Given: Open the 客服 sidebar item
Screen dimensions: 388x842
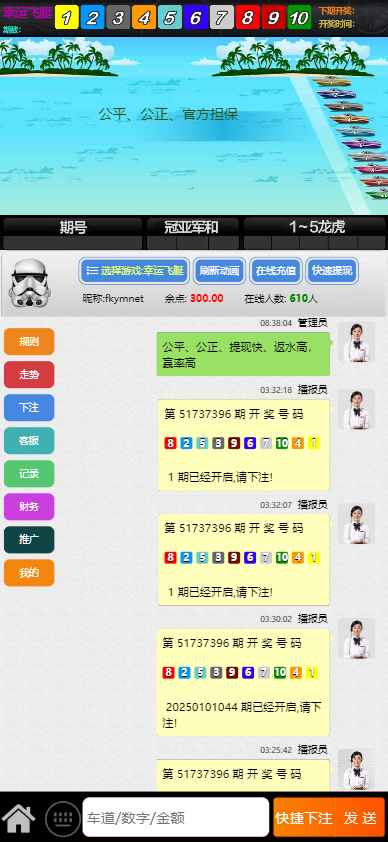Looking at the screenshot, I should (x=29, y=440).
